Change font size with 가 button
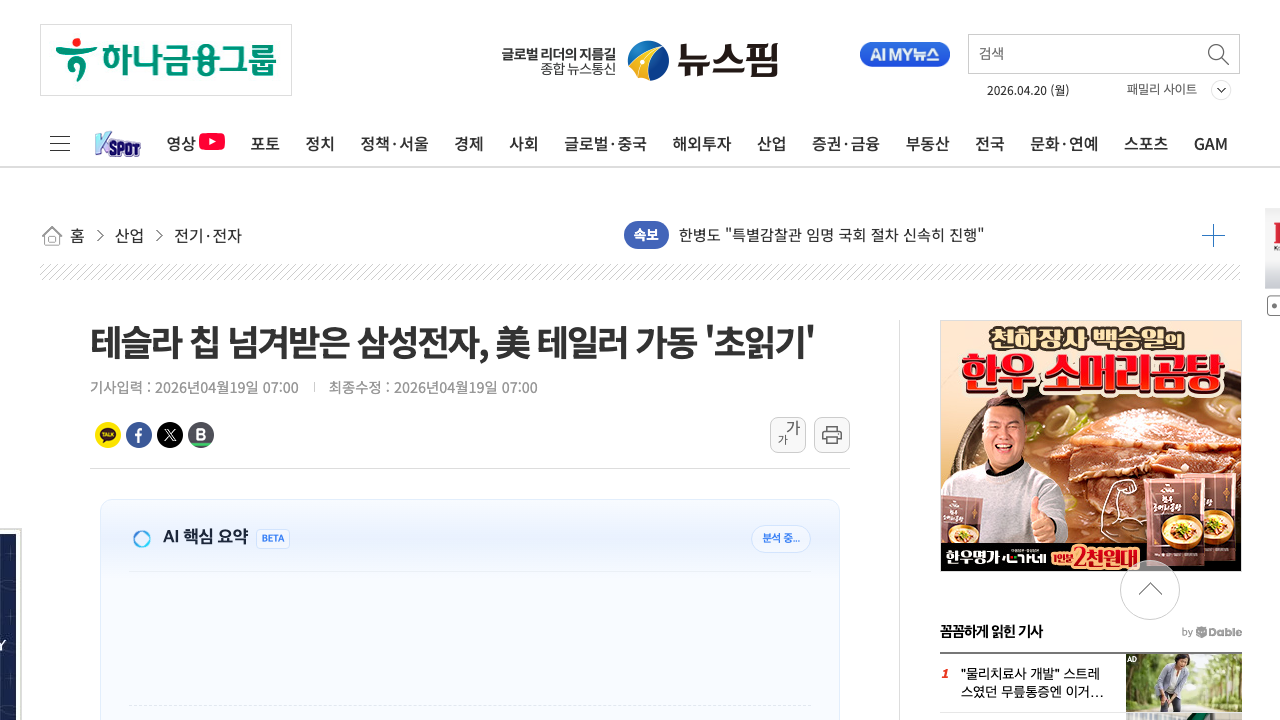1280x720 pixels. coord(788,435)
